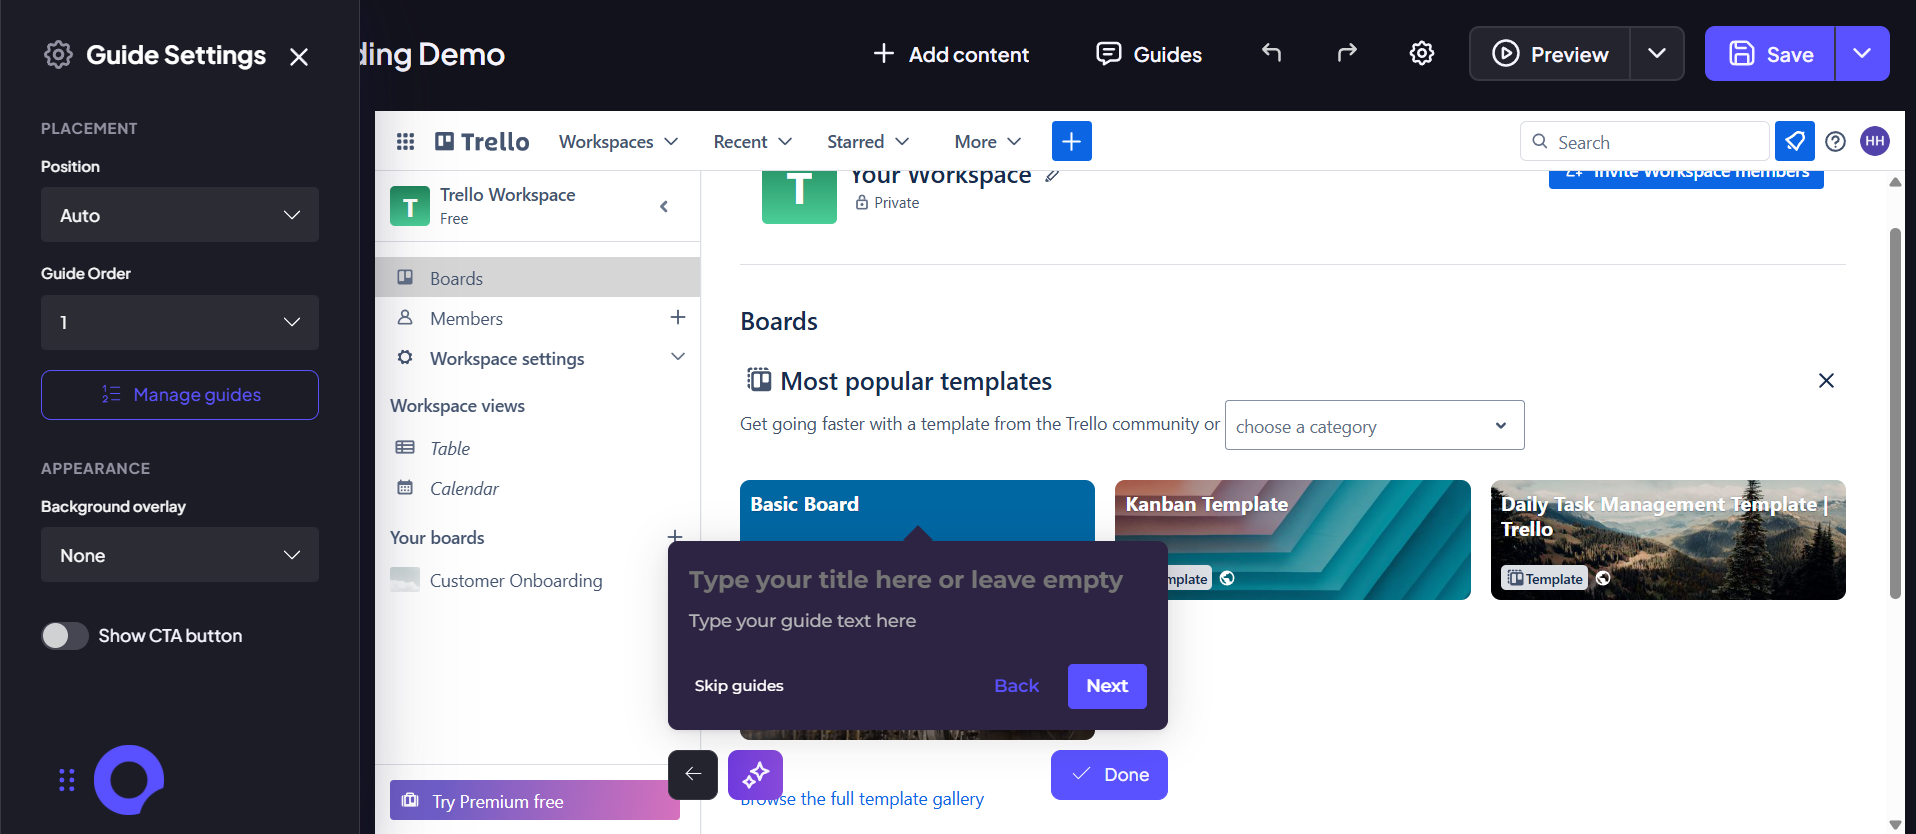Click the Guide Settings gear icon
1916x834 pixels.
point(58,55)
